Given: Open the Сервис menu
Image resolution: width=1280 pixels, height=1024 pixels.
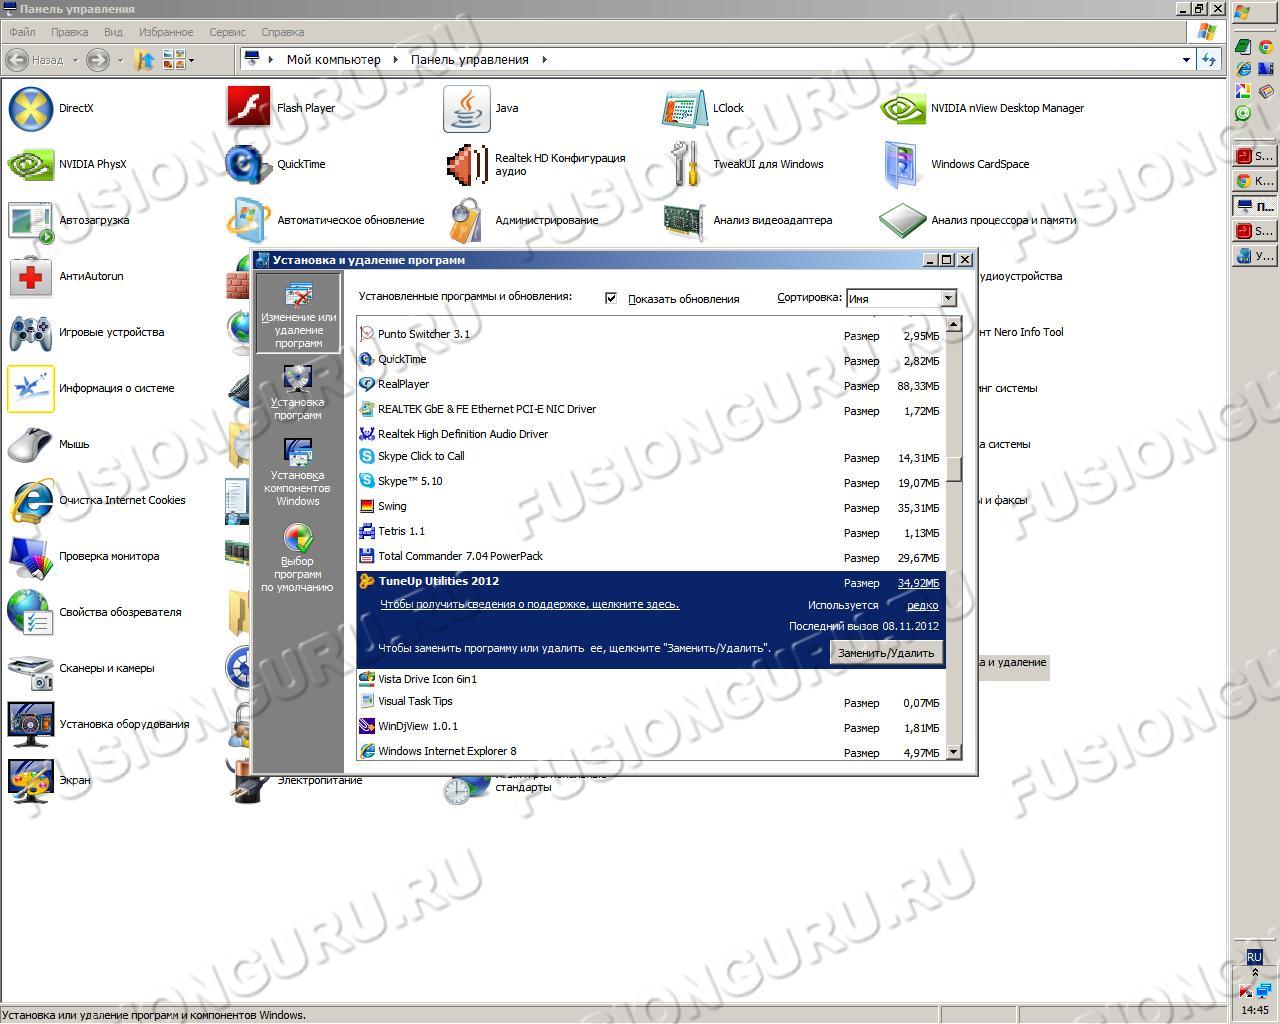Looking at the screenshot, I should pyautogui.click(x=228, y=32).
